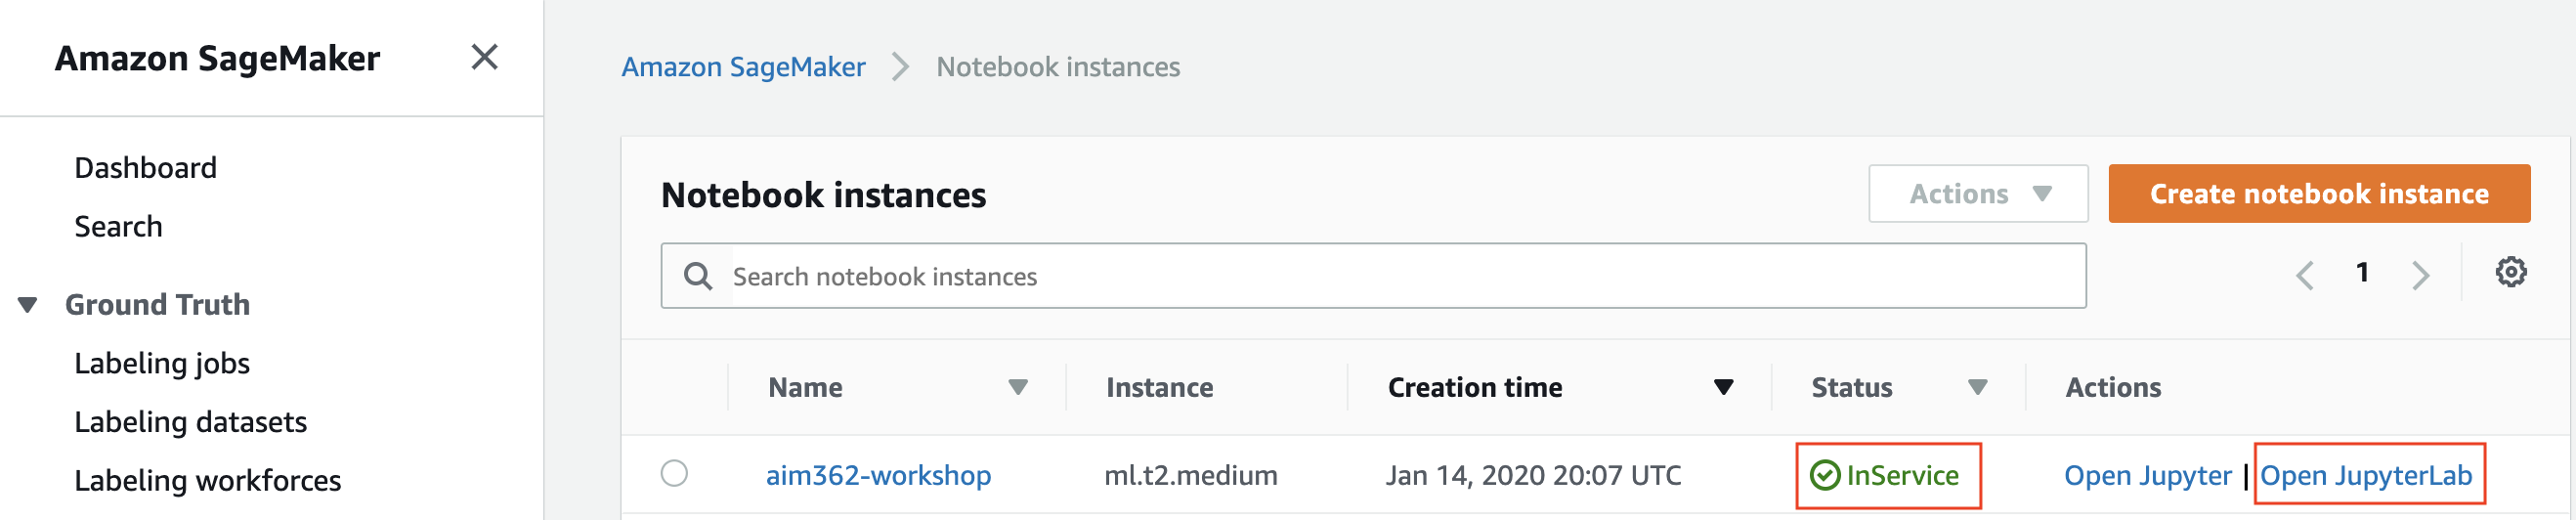2576x520 pixels.
Task: Focus the Search notebook instances field
Action: (x=1373, y=276)
